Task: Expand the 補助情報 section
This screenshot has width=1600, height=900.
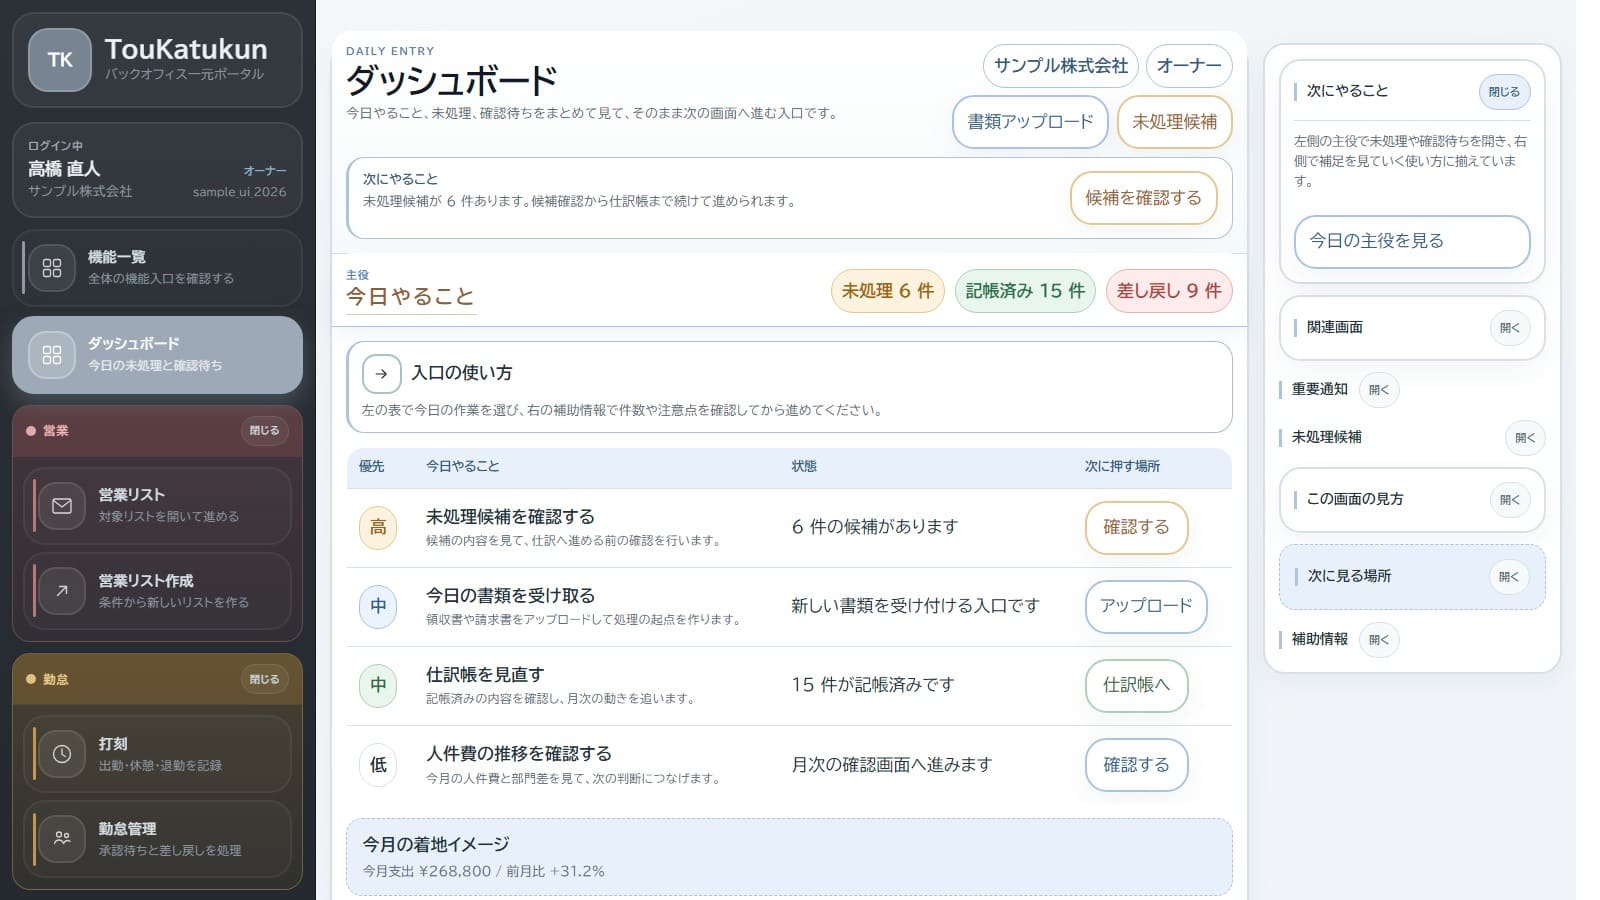Action: pyautogui.click(x=1379, y=640)
